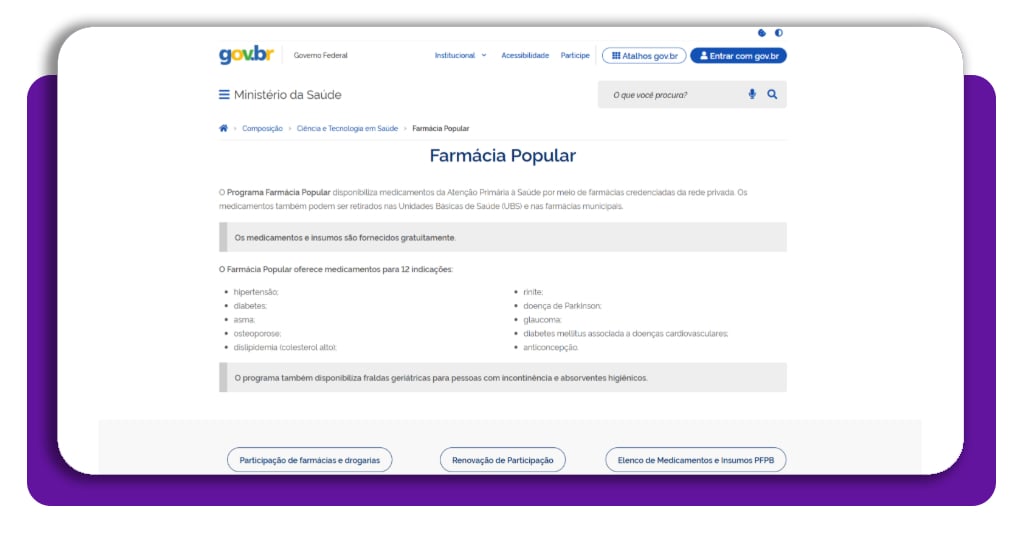The height and width of the screenshot is (536, 1024).
Task: Click Renovação de Participação button
Action: click(x=503, y=460)
